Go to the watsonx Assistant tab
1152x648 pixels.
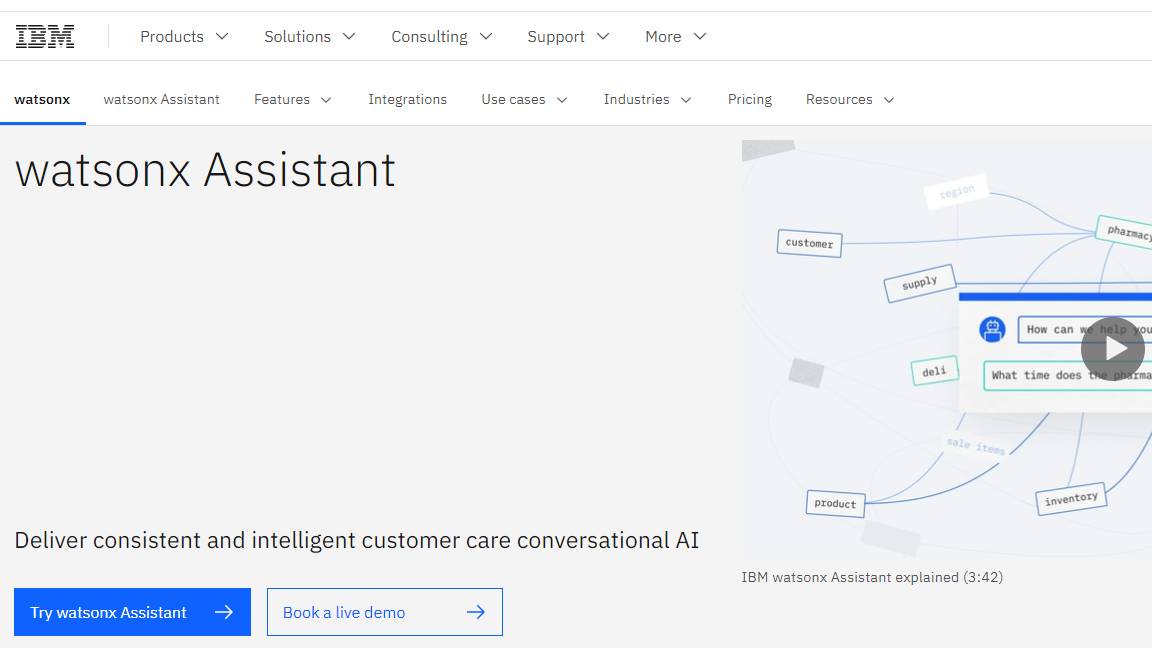(162, 99)
